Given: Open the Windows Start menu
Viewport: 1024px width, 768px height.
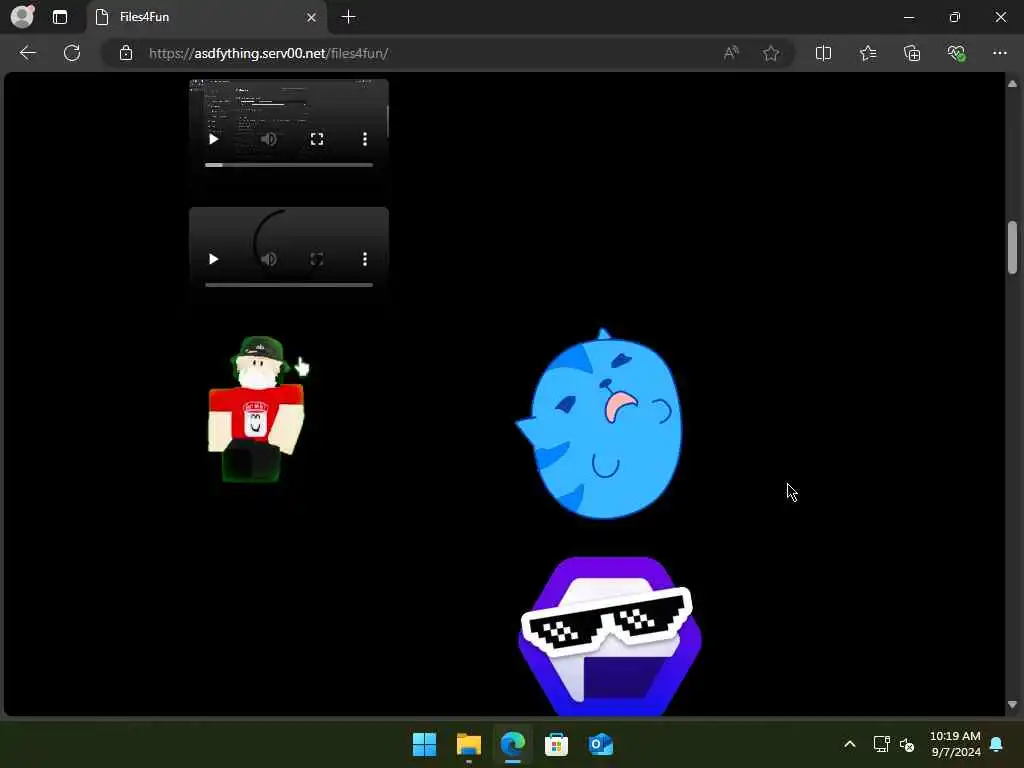Looking at the screenshot, I should click(x=424, y=744).
